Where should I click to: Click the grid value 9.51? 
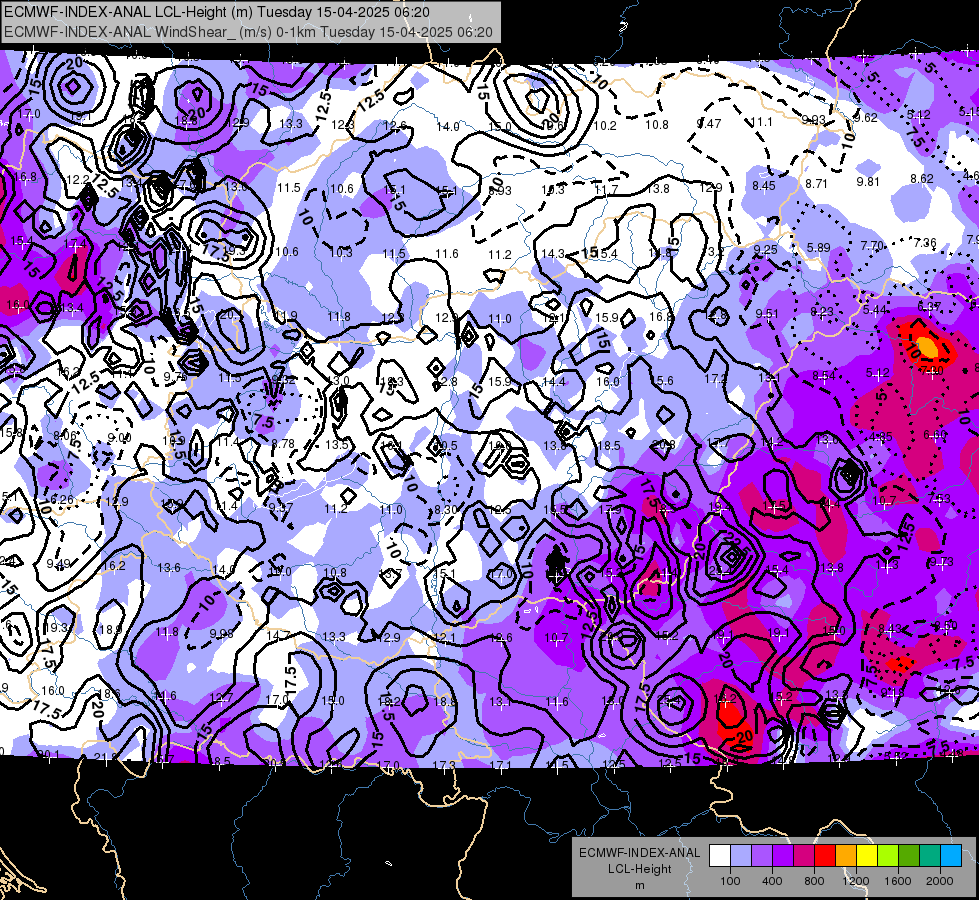click(767, 314)
